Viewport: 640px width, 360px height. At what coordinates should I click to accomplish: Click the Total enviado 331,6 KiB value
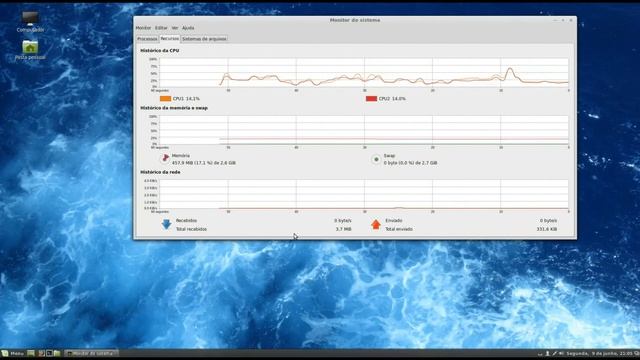(x=547, y=229)
